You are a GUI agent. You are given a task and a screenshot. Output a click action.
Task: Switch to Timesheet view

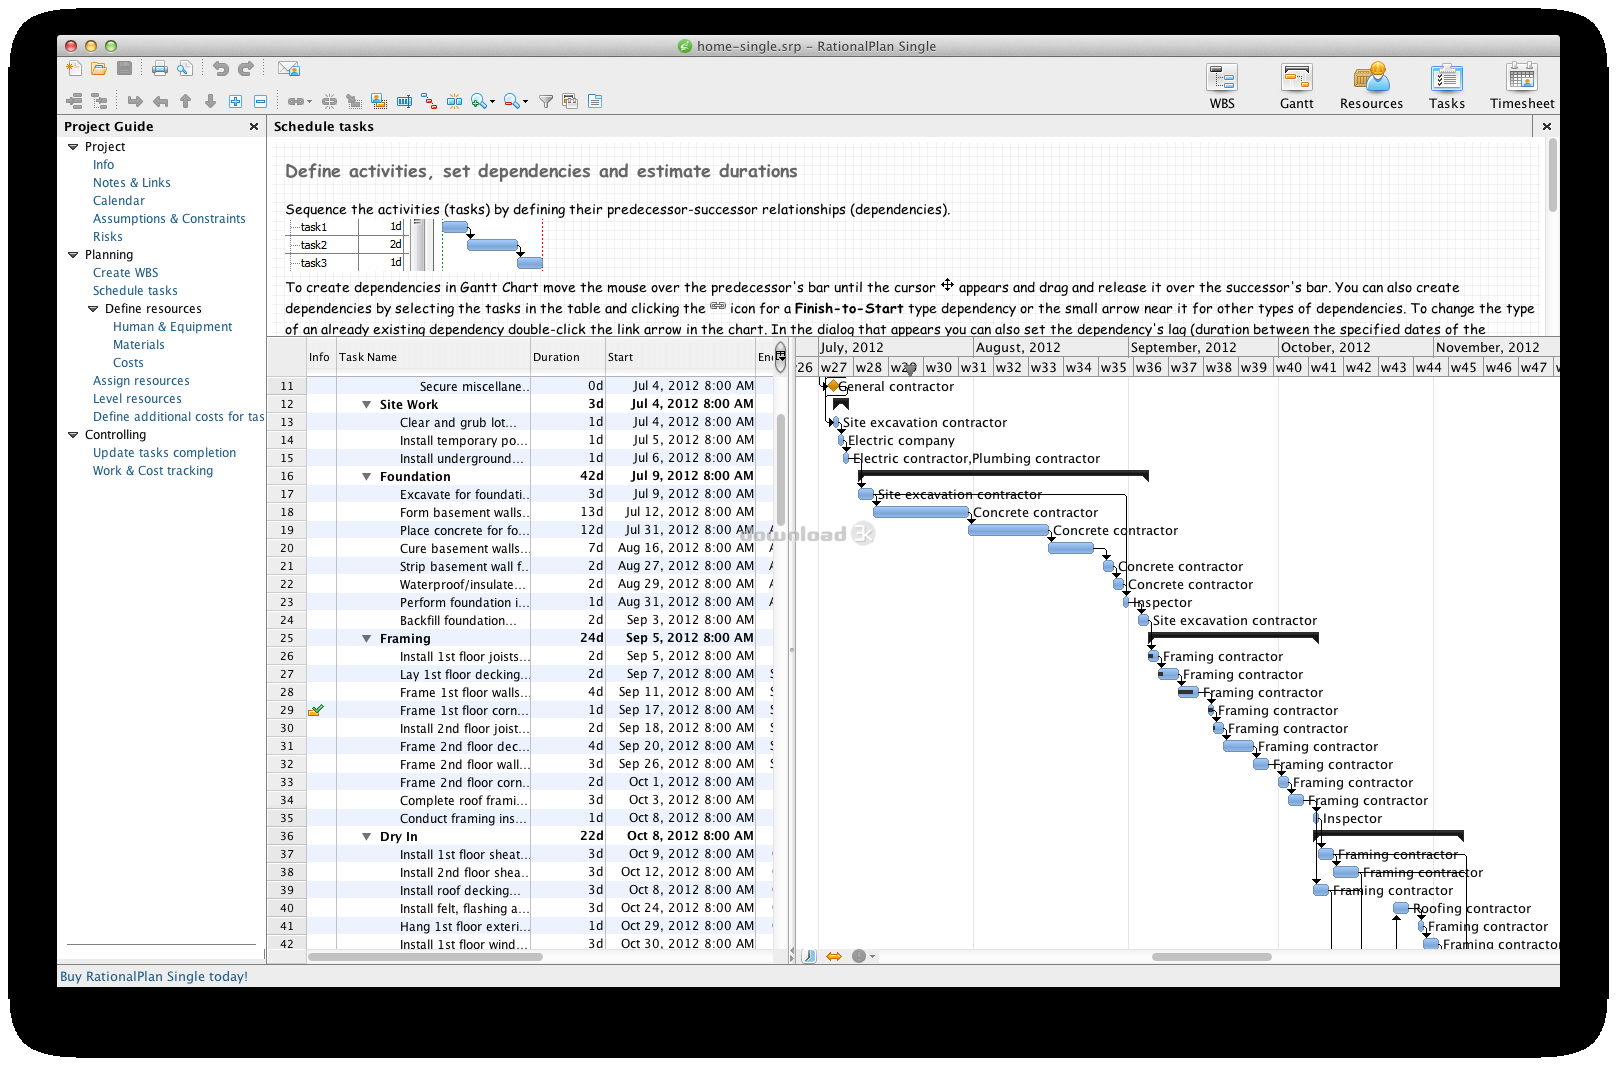coord(1522,86)
